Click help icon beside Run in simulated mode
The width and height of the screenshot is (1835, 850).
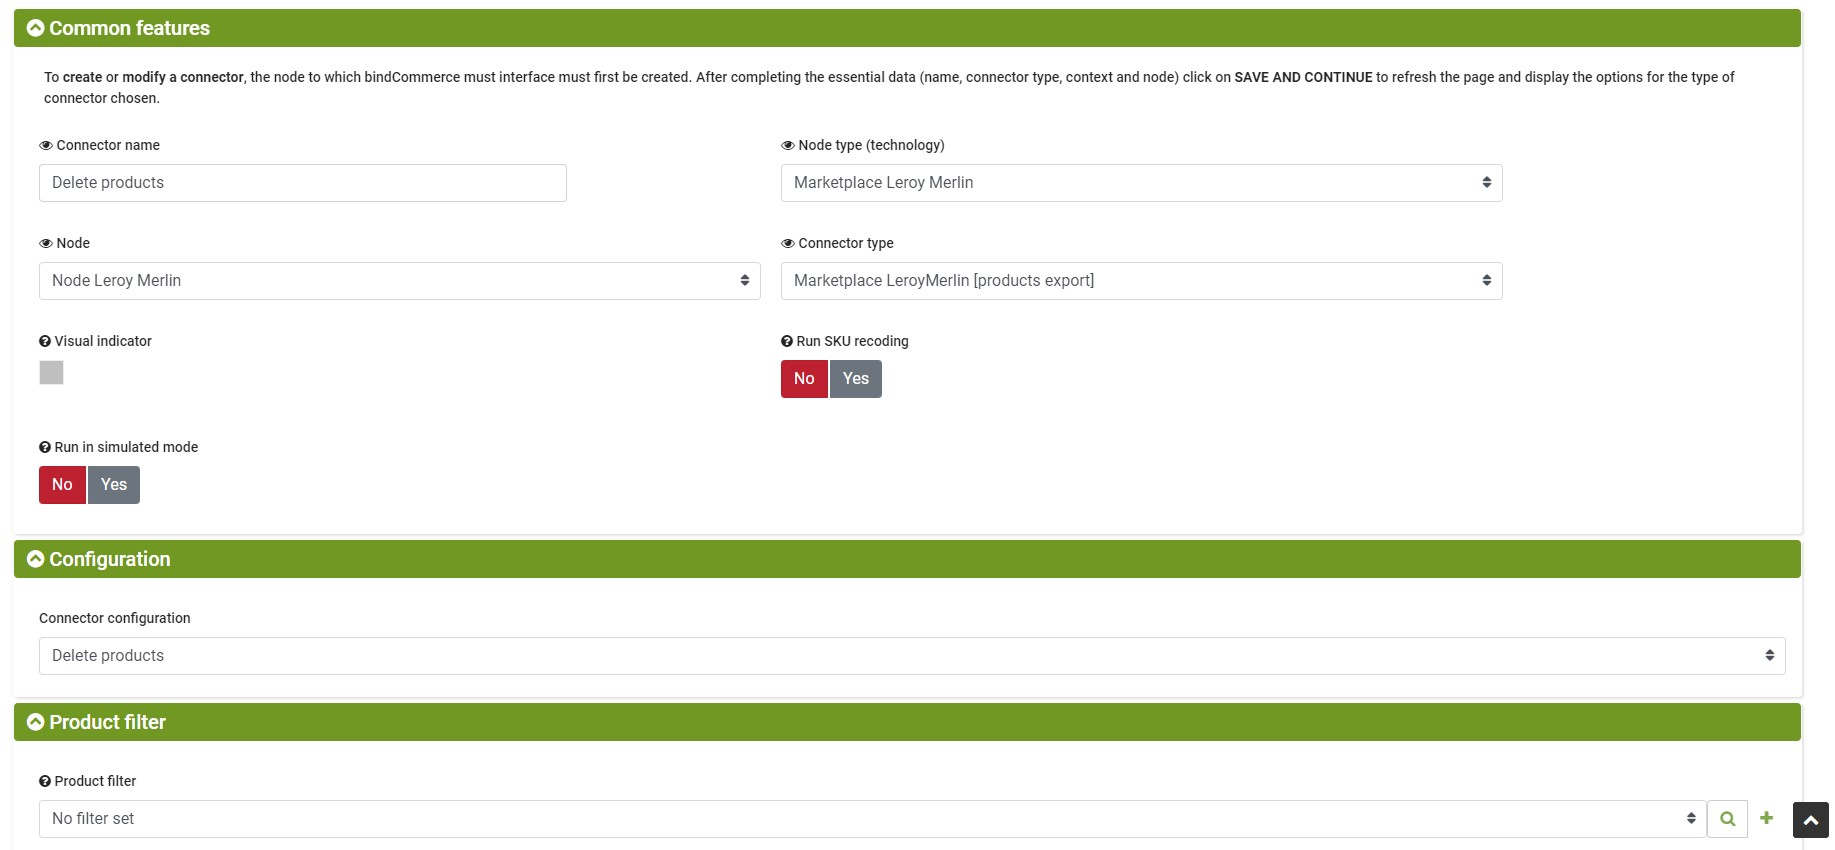point(45,447)
